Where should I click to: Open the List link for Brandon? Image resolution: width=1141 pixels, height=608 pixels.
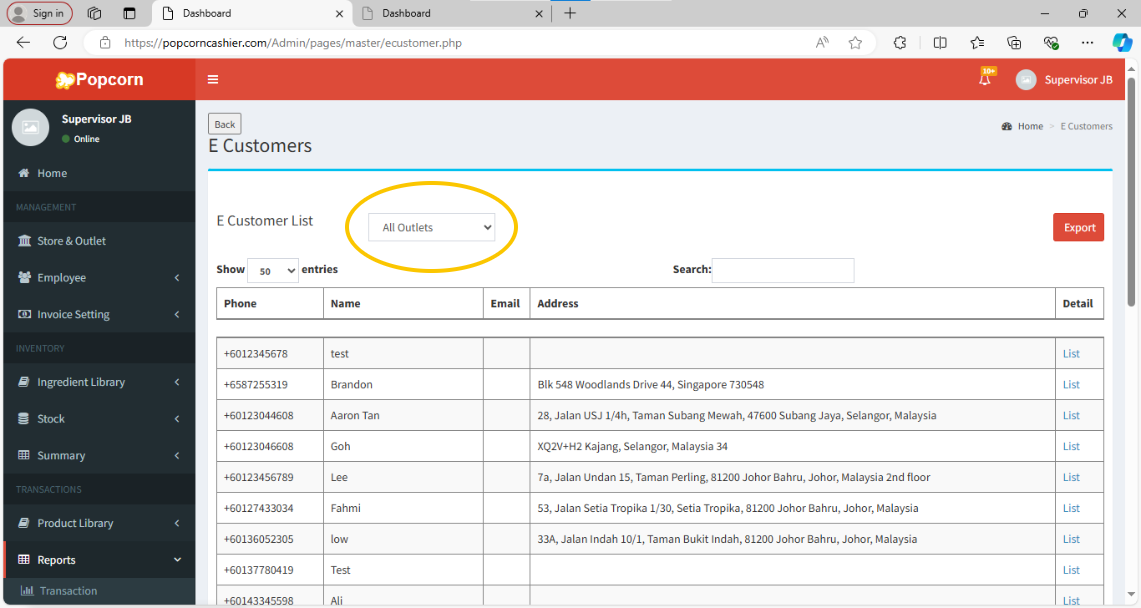(x=1070, y=385)
